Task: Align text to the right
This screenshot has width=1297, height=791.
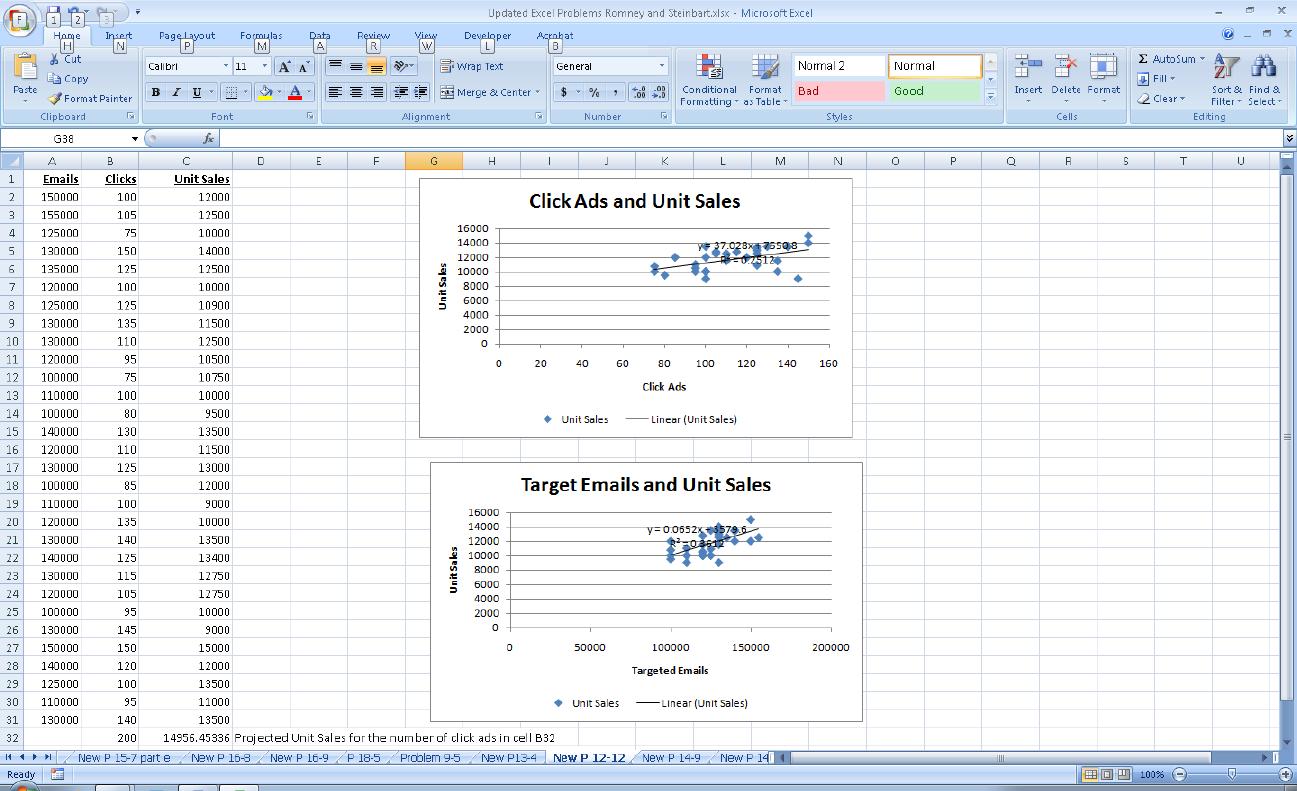Action: (376, 92)
